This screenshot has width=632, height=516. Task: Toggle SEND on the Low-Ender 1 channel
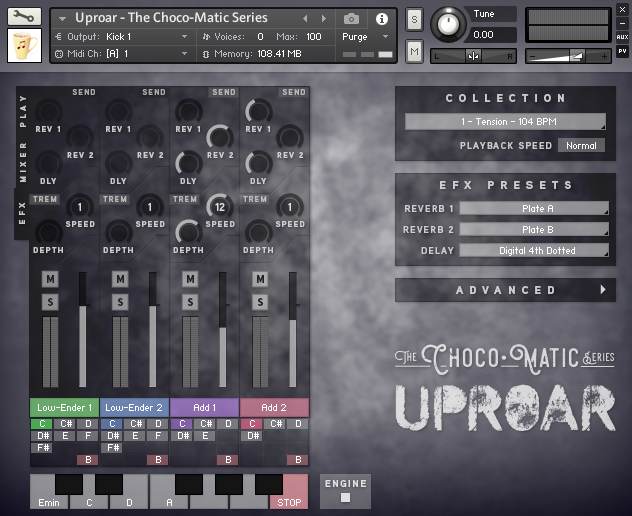tap(84, 92)
